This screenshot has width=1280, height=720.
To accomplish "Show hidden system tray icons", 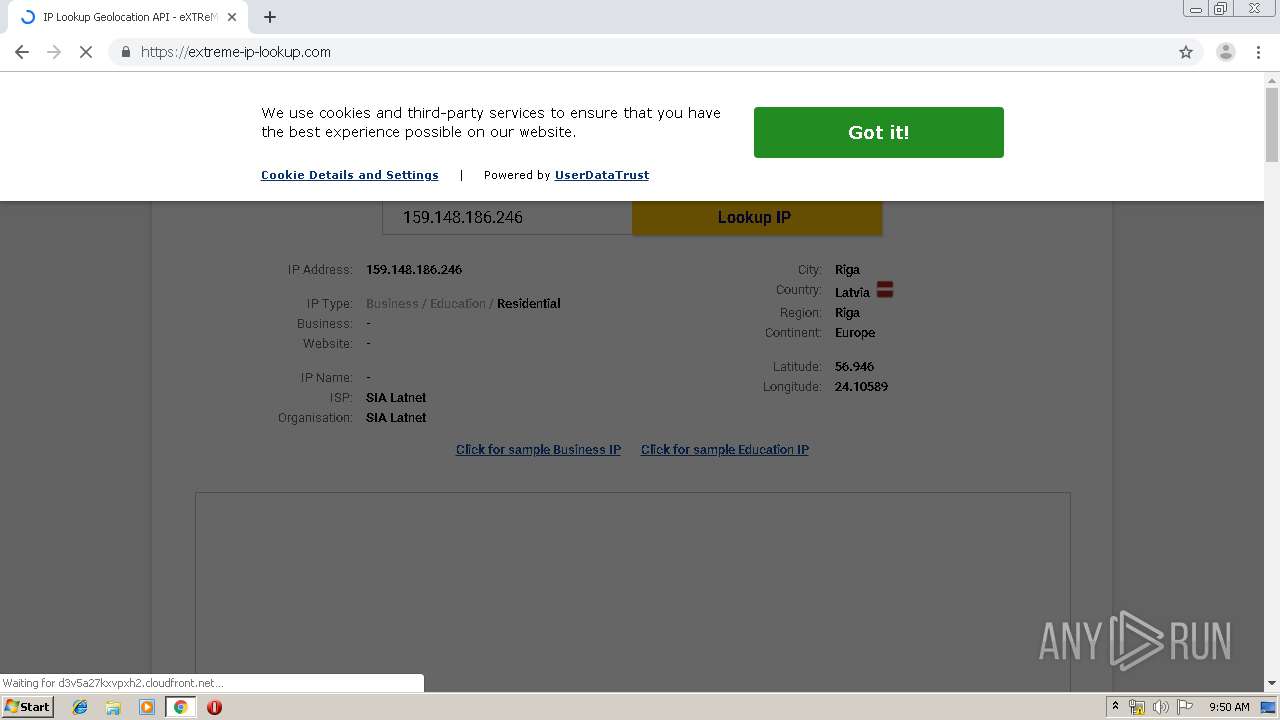I will [1115, 707].
